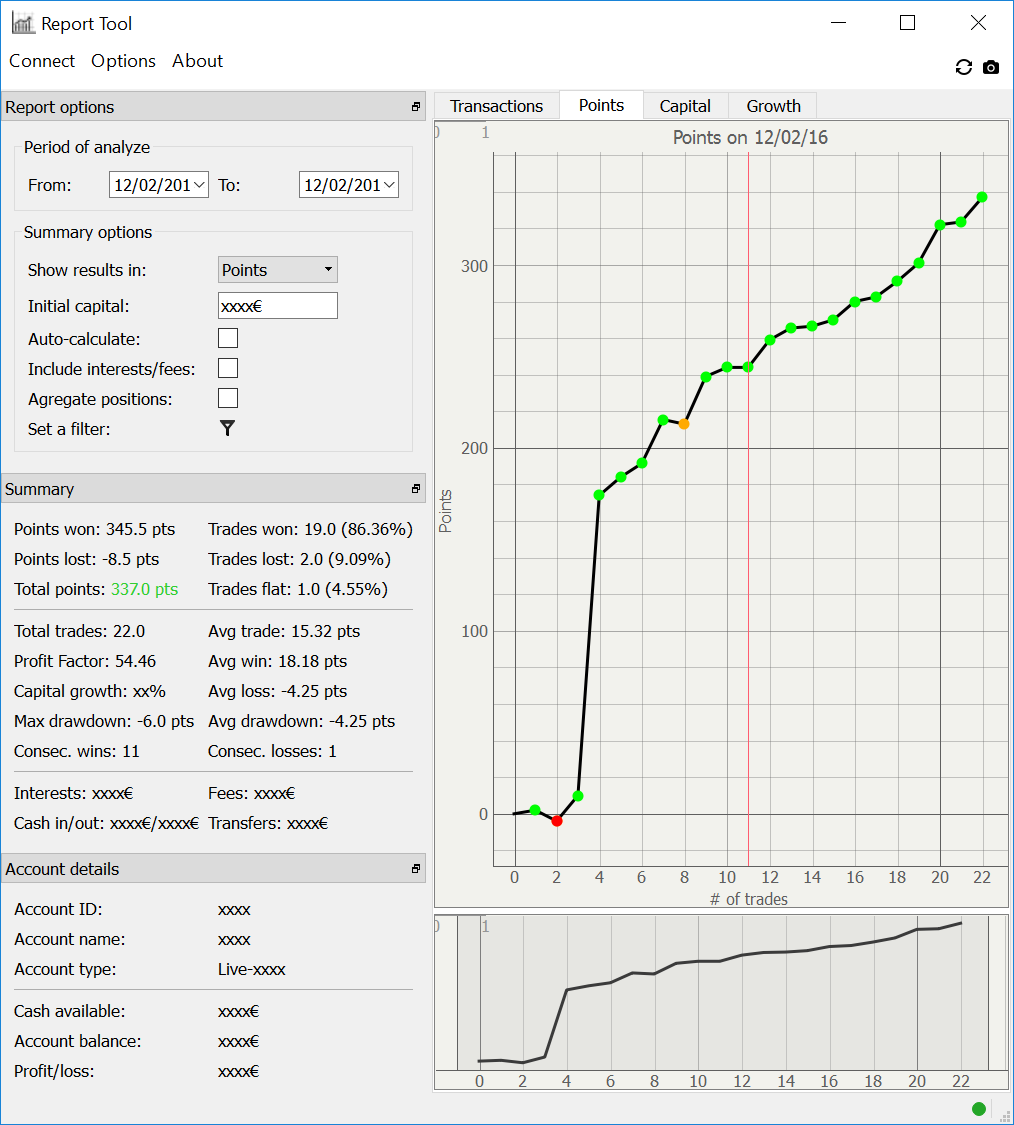The height and width of the screenshot is (1125, 1014).
Task: Click the red losing trade point on chart
Action: click(557, 821)
